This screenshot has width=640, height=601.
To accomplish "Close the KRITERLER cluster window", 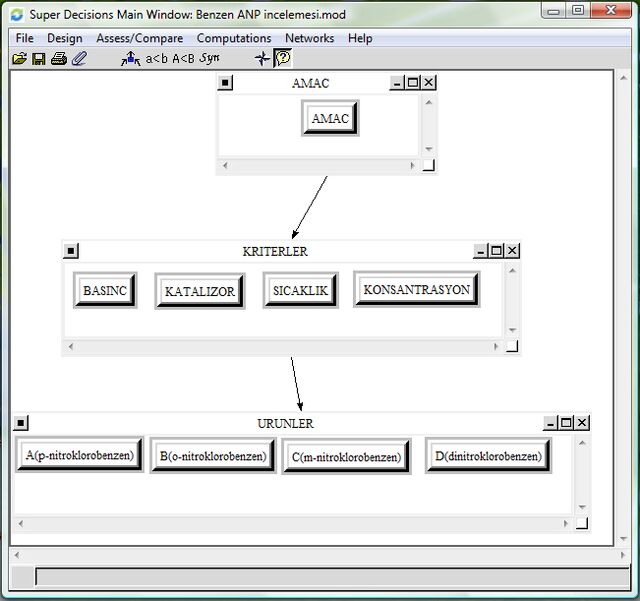I will coord(512,251).
